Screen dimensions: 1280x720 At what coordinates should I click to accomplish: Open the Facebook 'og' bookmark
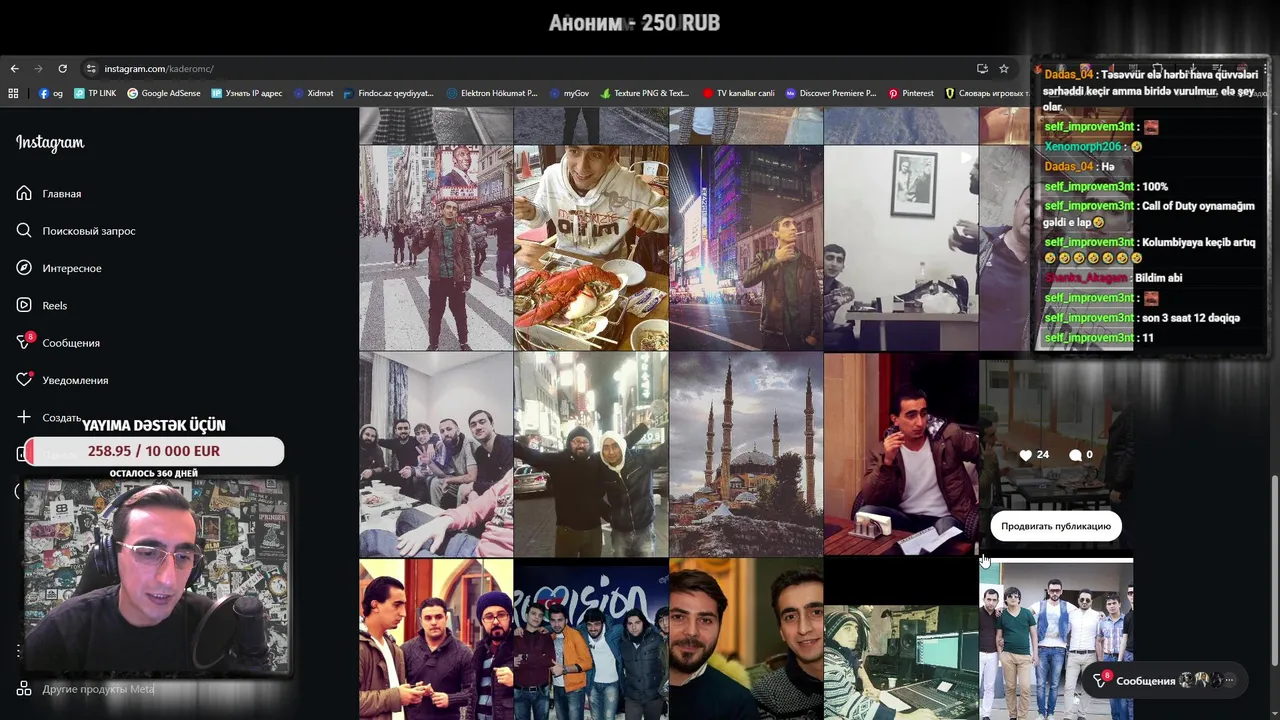pos(51,93)
